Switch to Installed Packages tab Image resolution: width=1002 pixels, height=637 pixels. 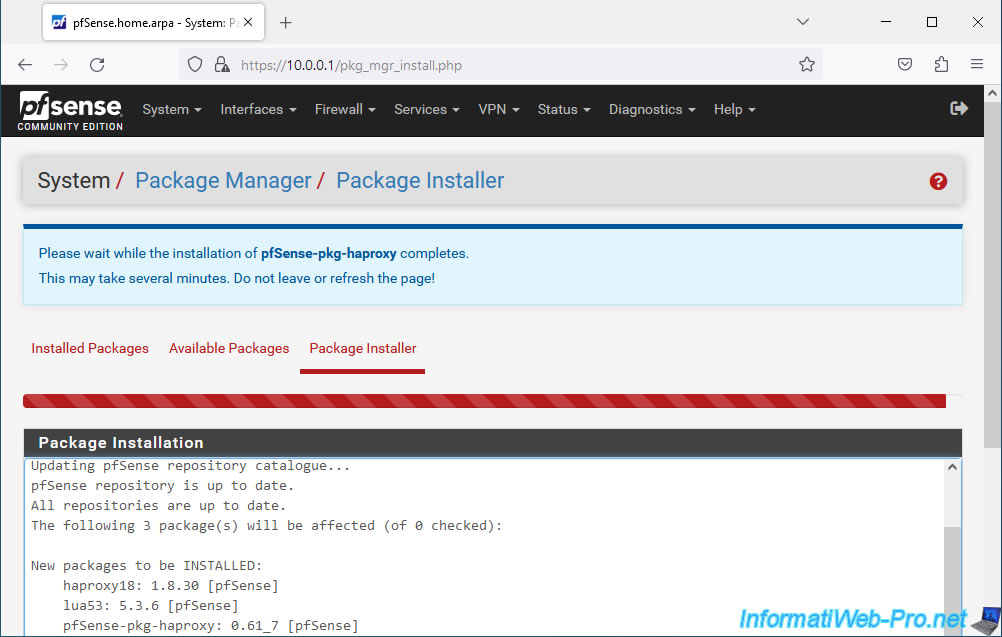point(90,348)
